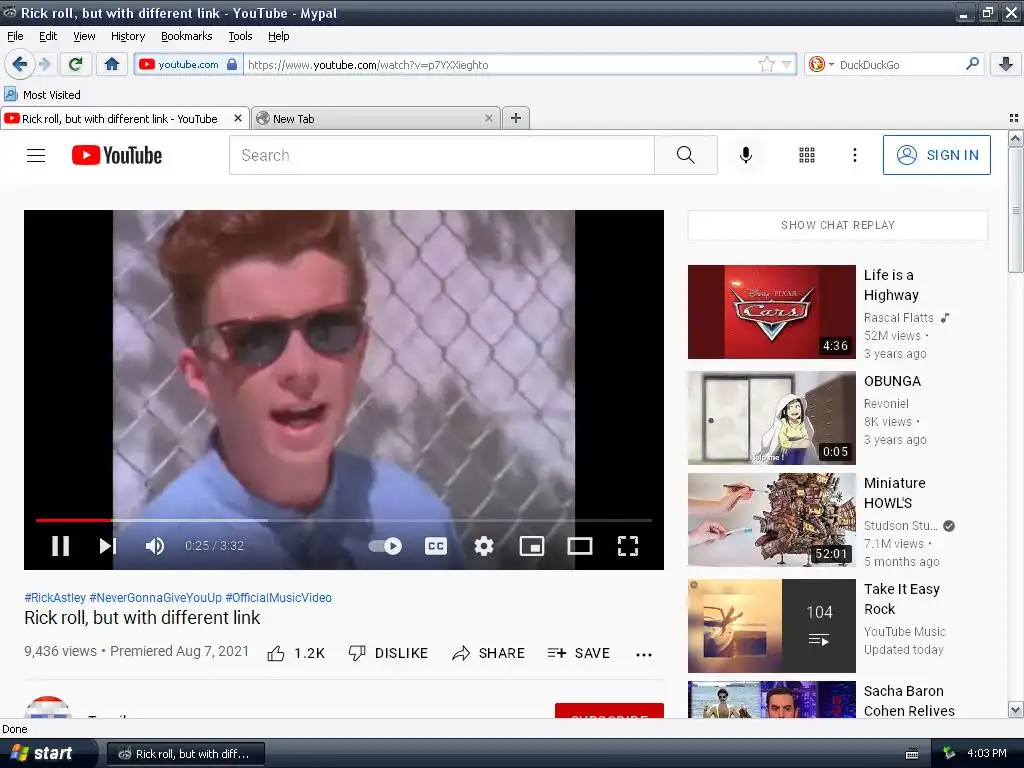Start voice search with microphone icon
The width and height of the screenshot is (1024, 768).
coord(746,155)
